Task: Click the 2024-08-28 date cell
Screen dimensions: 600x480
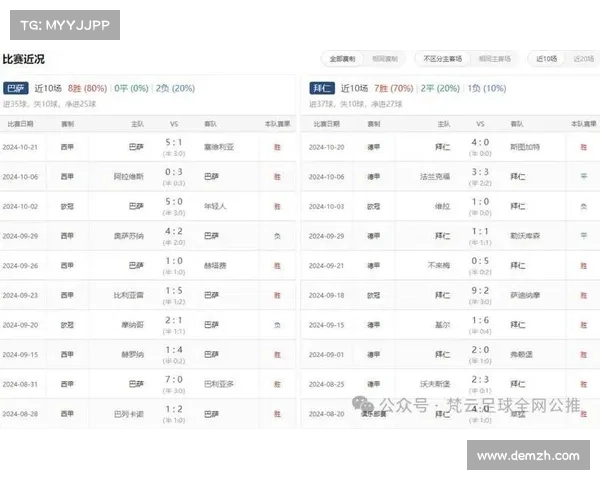Action: pos(20,414)
